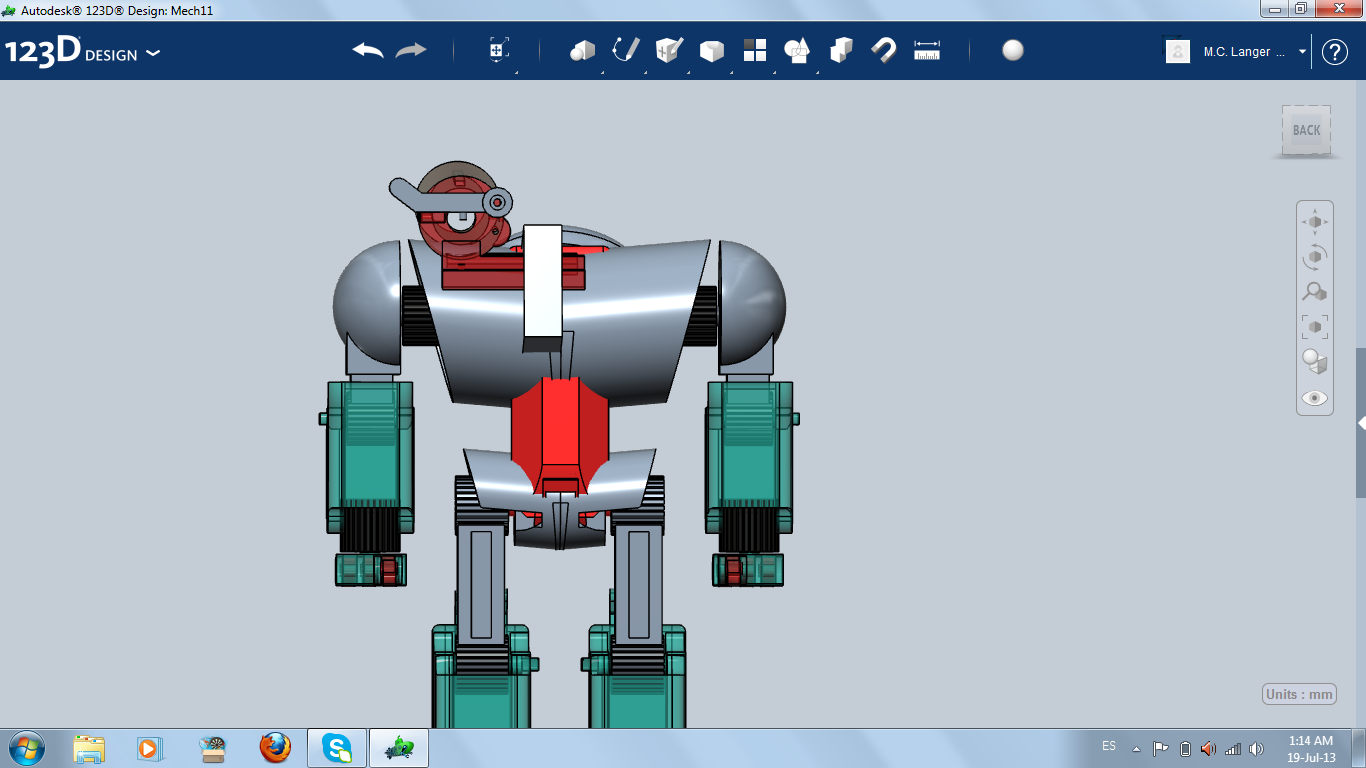1366x768 pixels.
Task: Select the Zoom navigation tool
Action: 1315,292
